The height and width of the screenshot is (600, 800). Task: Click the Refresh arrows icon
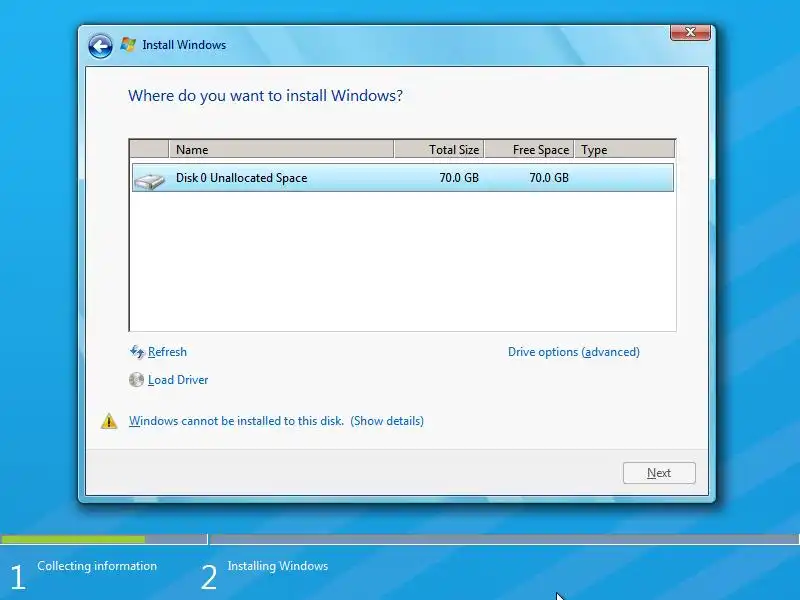137,352
